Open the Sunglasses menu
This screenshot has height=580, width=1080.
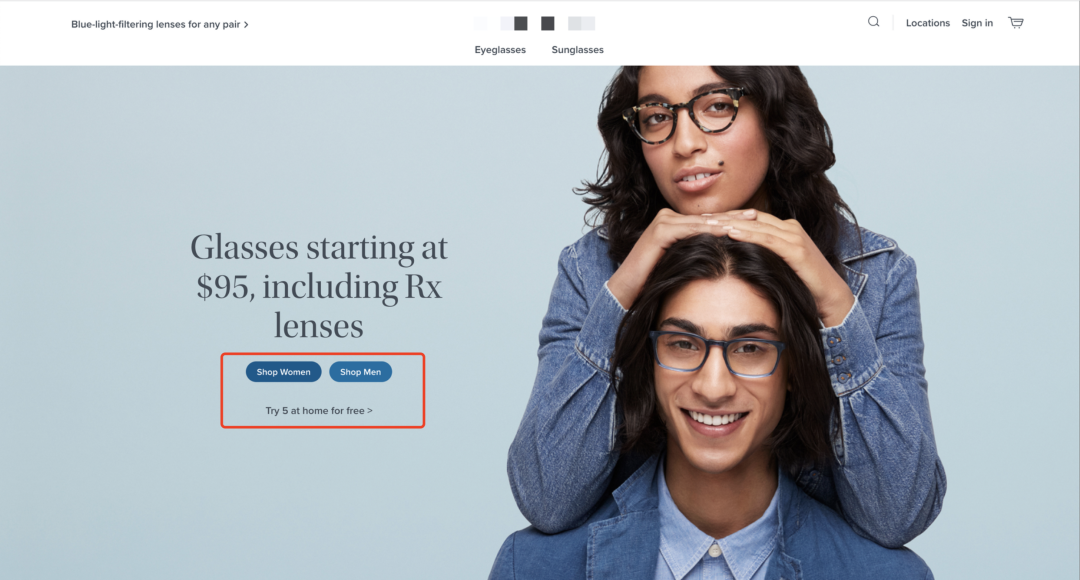click(x=577, y=50)
